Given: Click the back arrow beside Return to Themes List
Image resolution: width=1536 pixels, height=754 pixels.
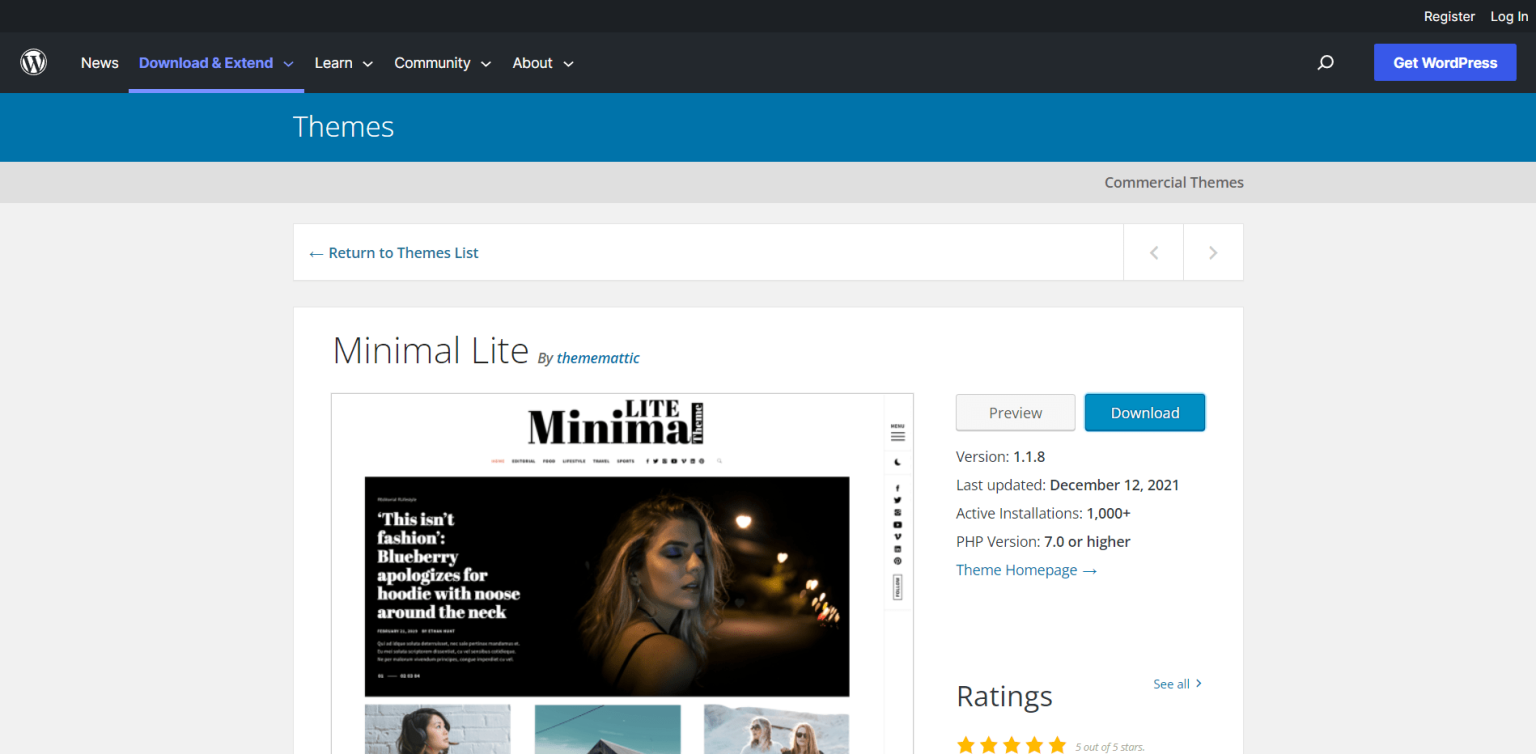Looking at the screenshot, I should [315, 252].
